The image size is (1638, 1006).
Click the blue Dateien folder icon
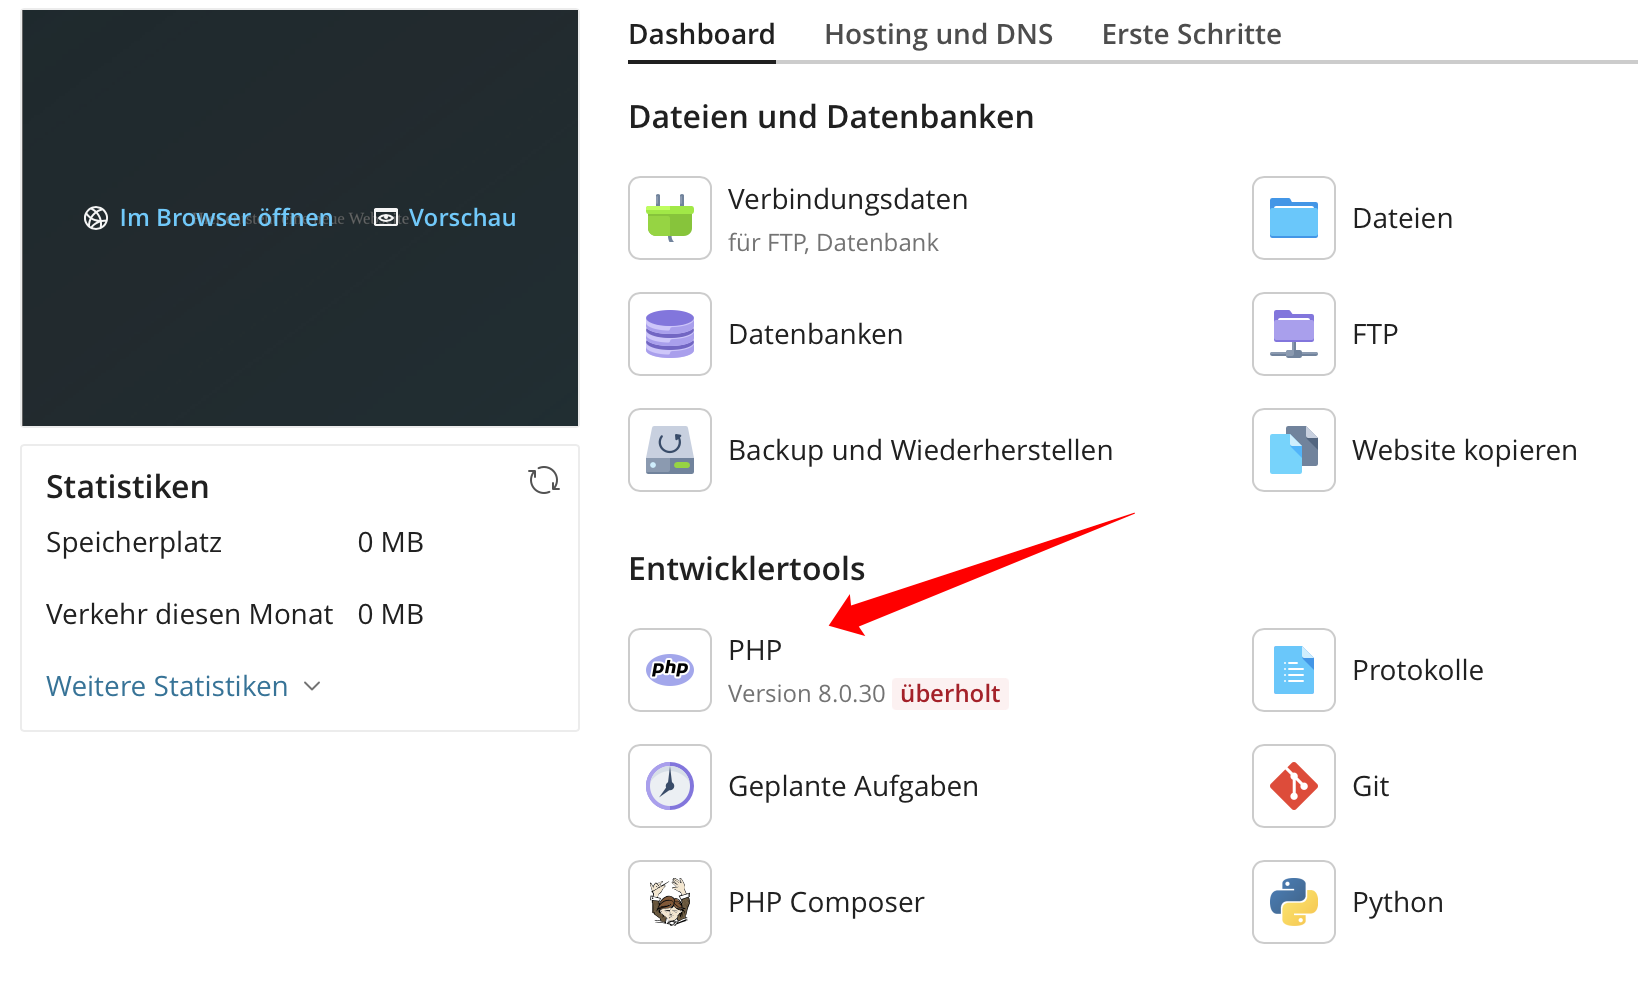pyautogui.click(x=1293, y=218)
